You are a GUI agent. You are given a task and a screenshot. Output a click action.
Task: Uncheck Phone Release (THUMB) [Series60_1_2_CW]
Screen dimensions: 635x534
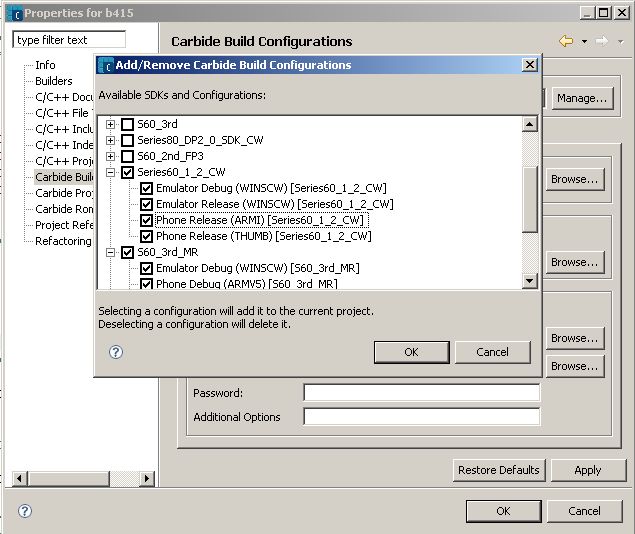tap(146, 236)
